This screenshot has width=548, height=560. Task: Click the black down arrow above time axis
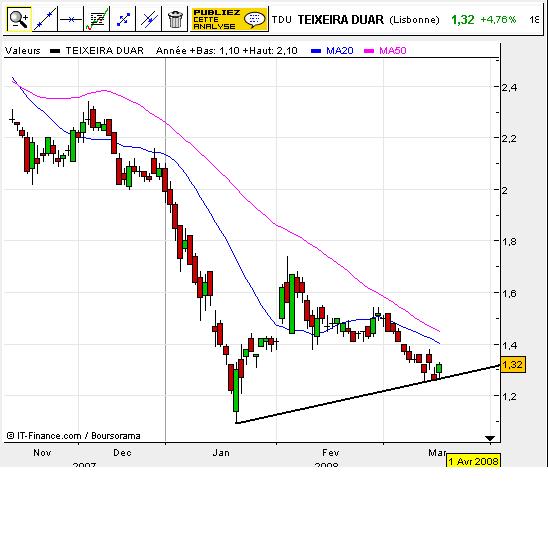490,438
